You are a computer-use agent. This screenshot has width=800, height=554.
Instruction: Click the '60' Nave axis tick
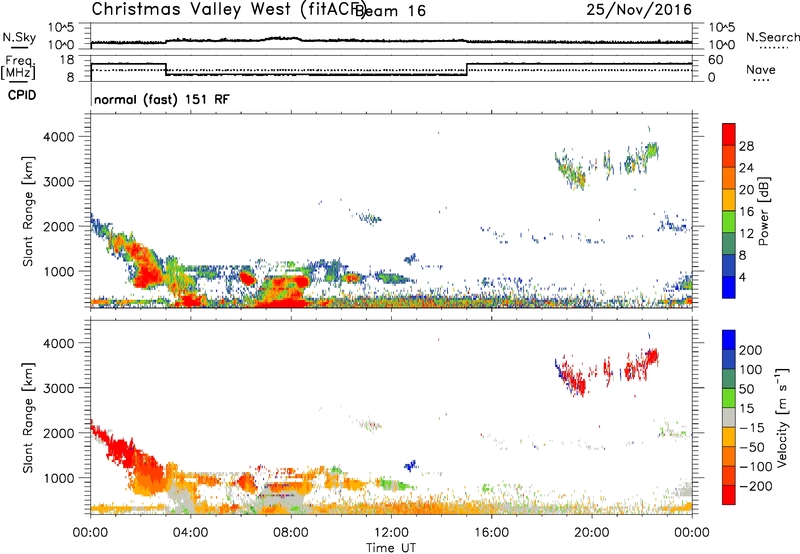tap(716, 60)
